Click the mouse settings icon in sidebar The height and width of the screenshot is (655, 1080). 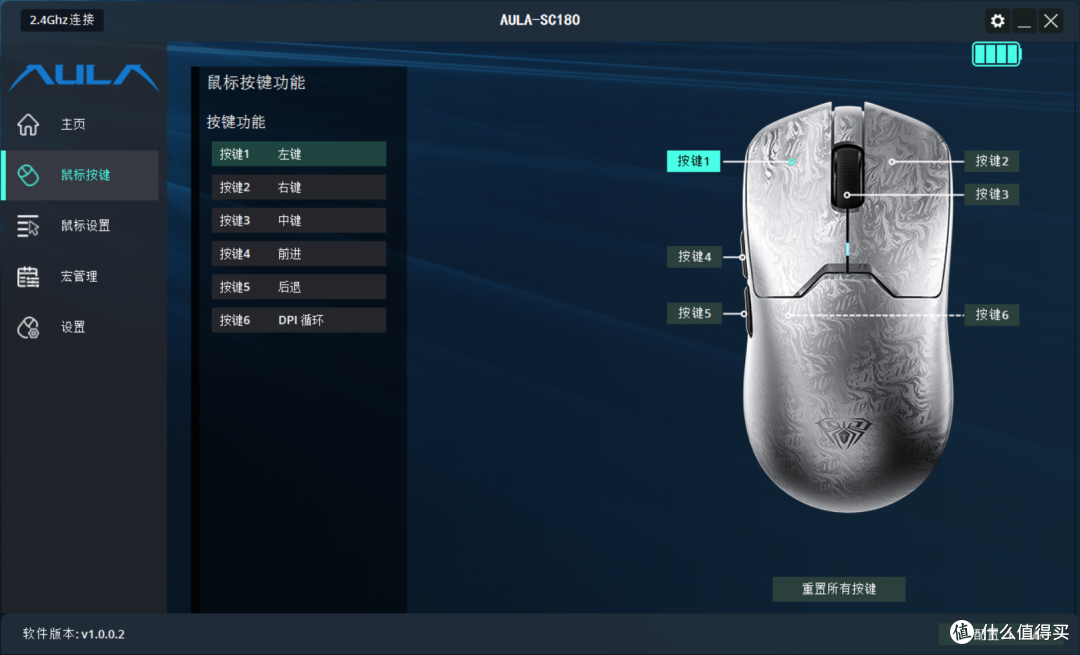pos(28,226)
